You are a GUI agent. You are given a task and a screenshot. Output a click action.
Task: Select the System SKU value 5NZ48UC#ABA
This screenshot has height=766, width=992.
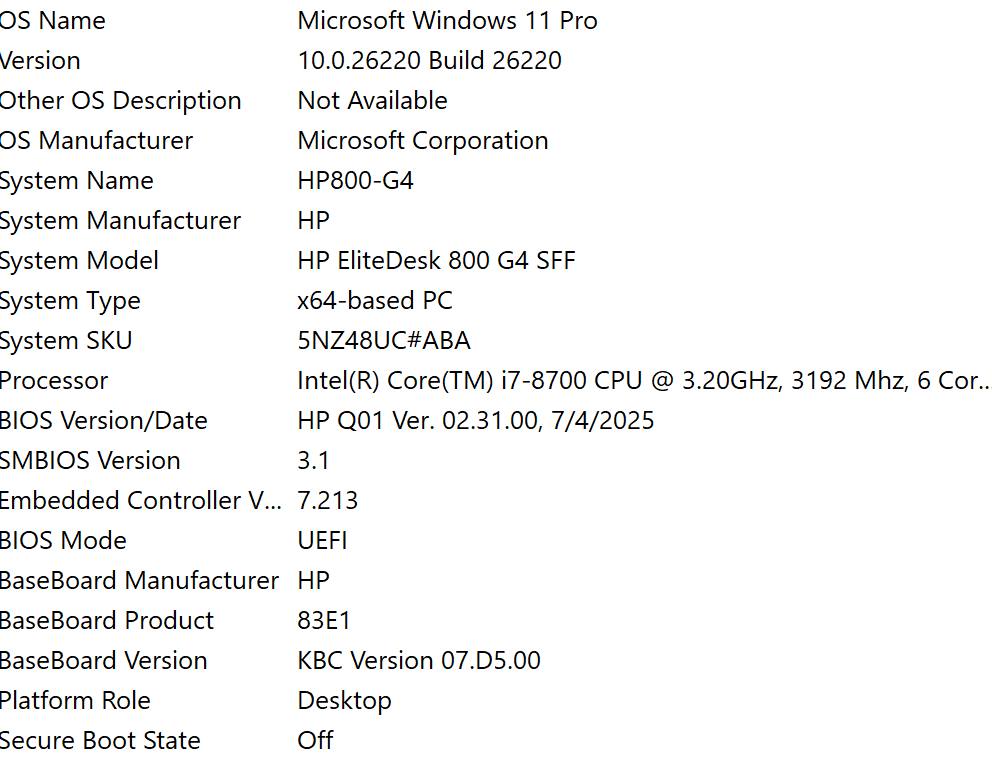pyautogui.click(x=384, y=341)
